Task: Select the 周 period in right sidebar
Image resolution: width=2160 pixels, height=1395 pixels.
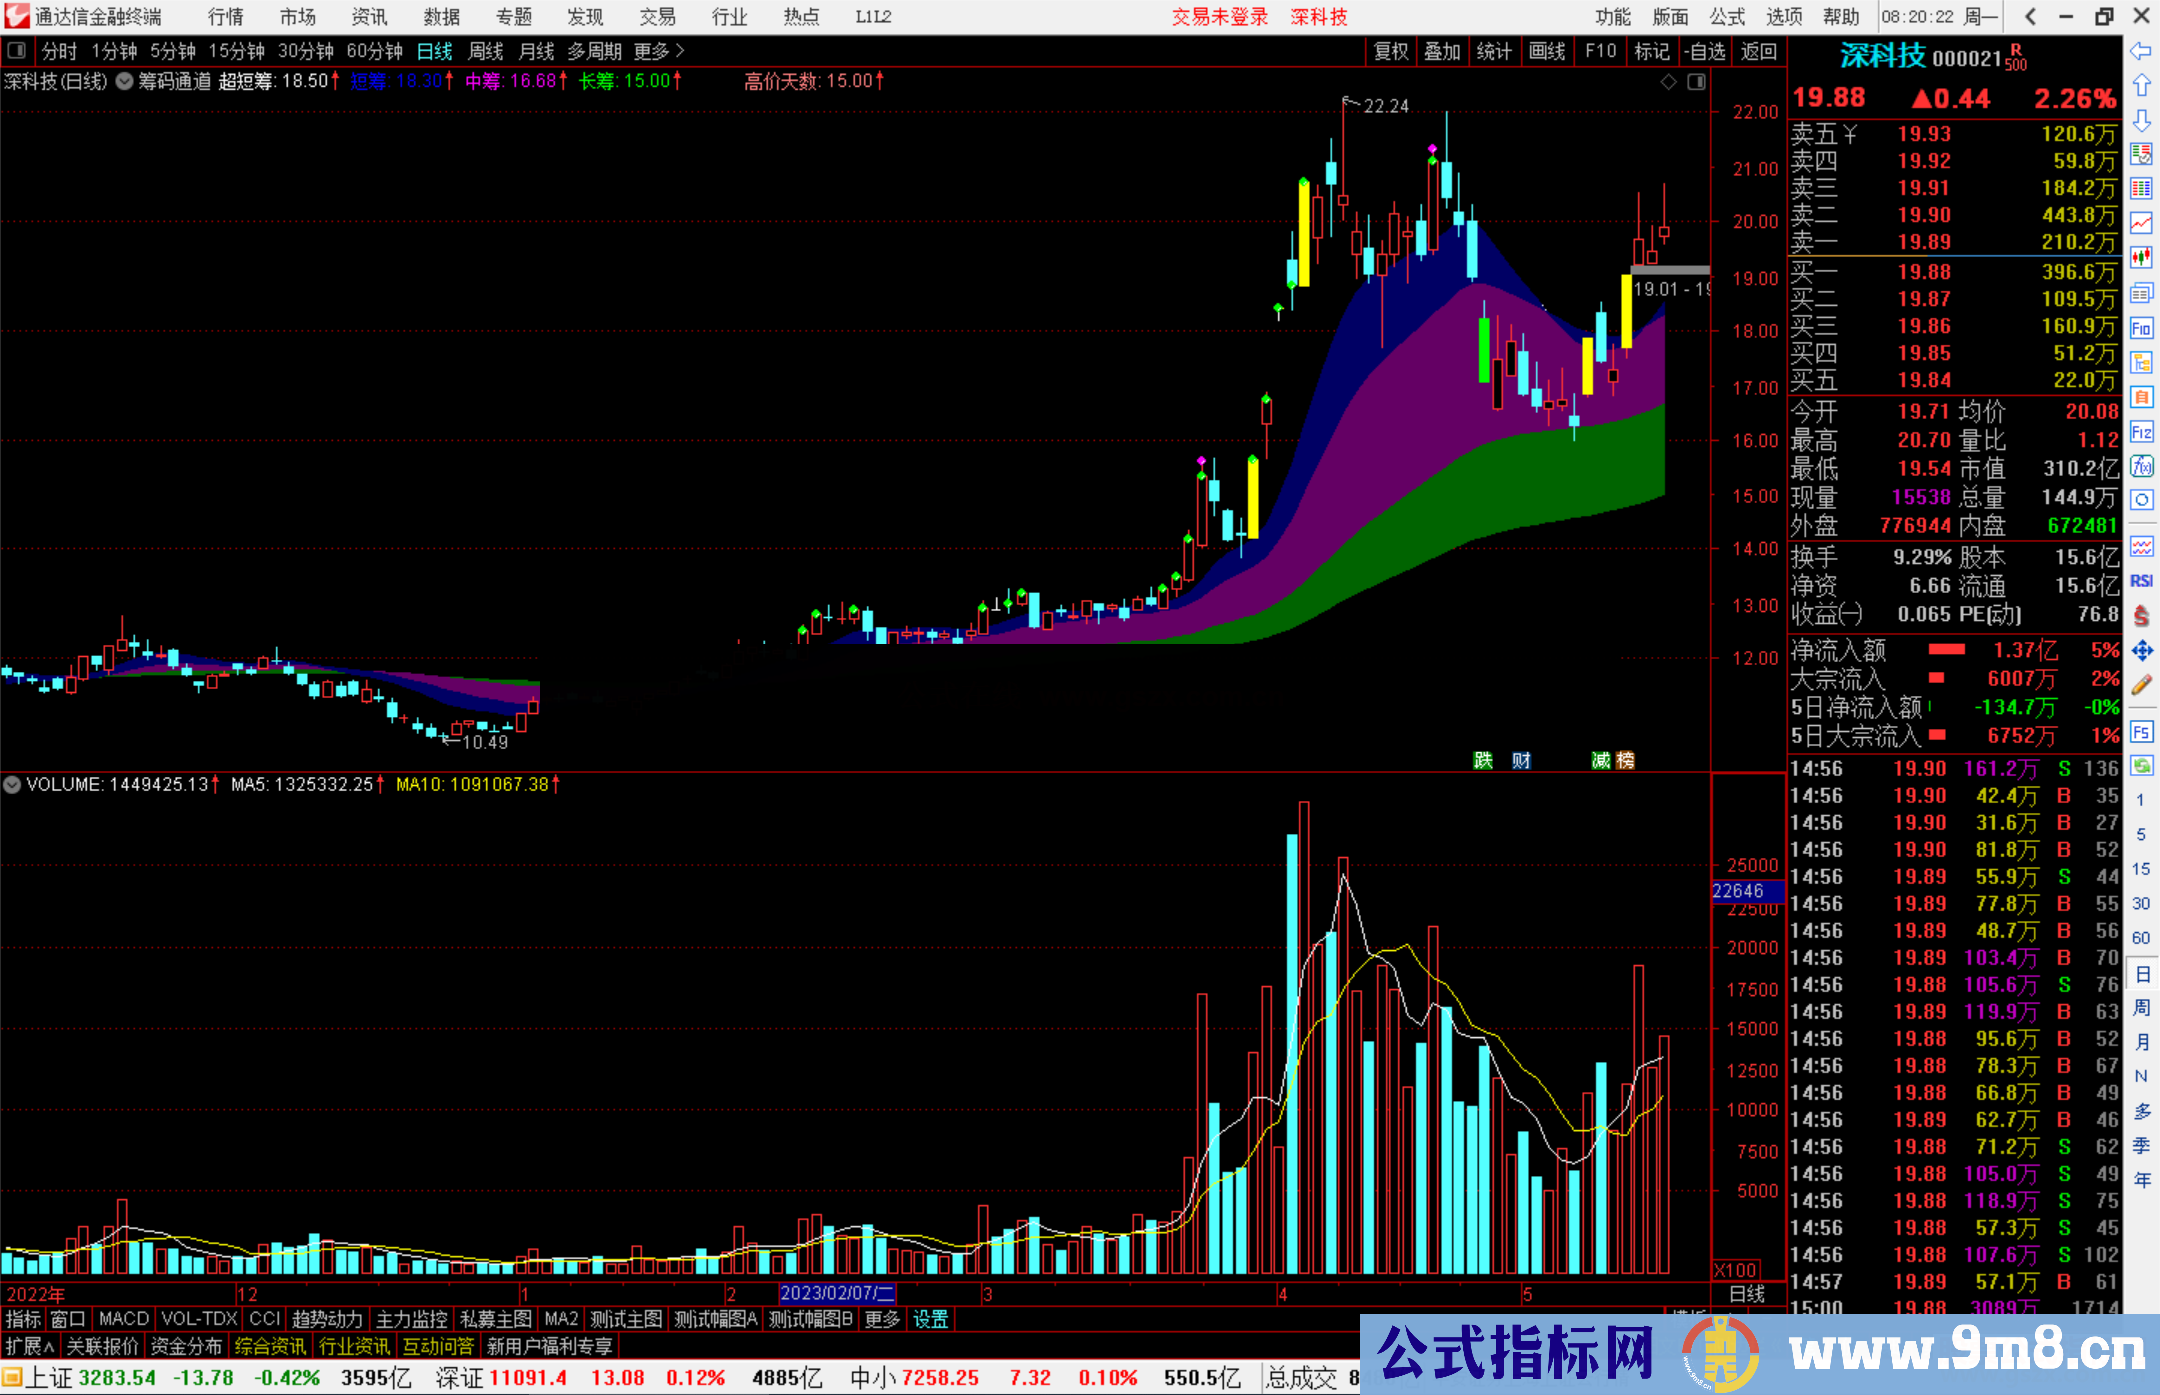Action: 2142,1007
